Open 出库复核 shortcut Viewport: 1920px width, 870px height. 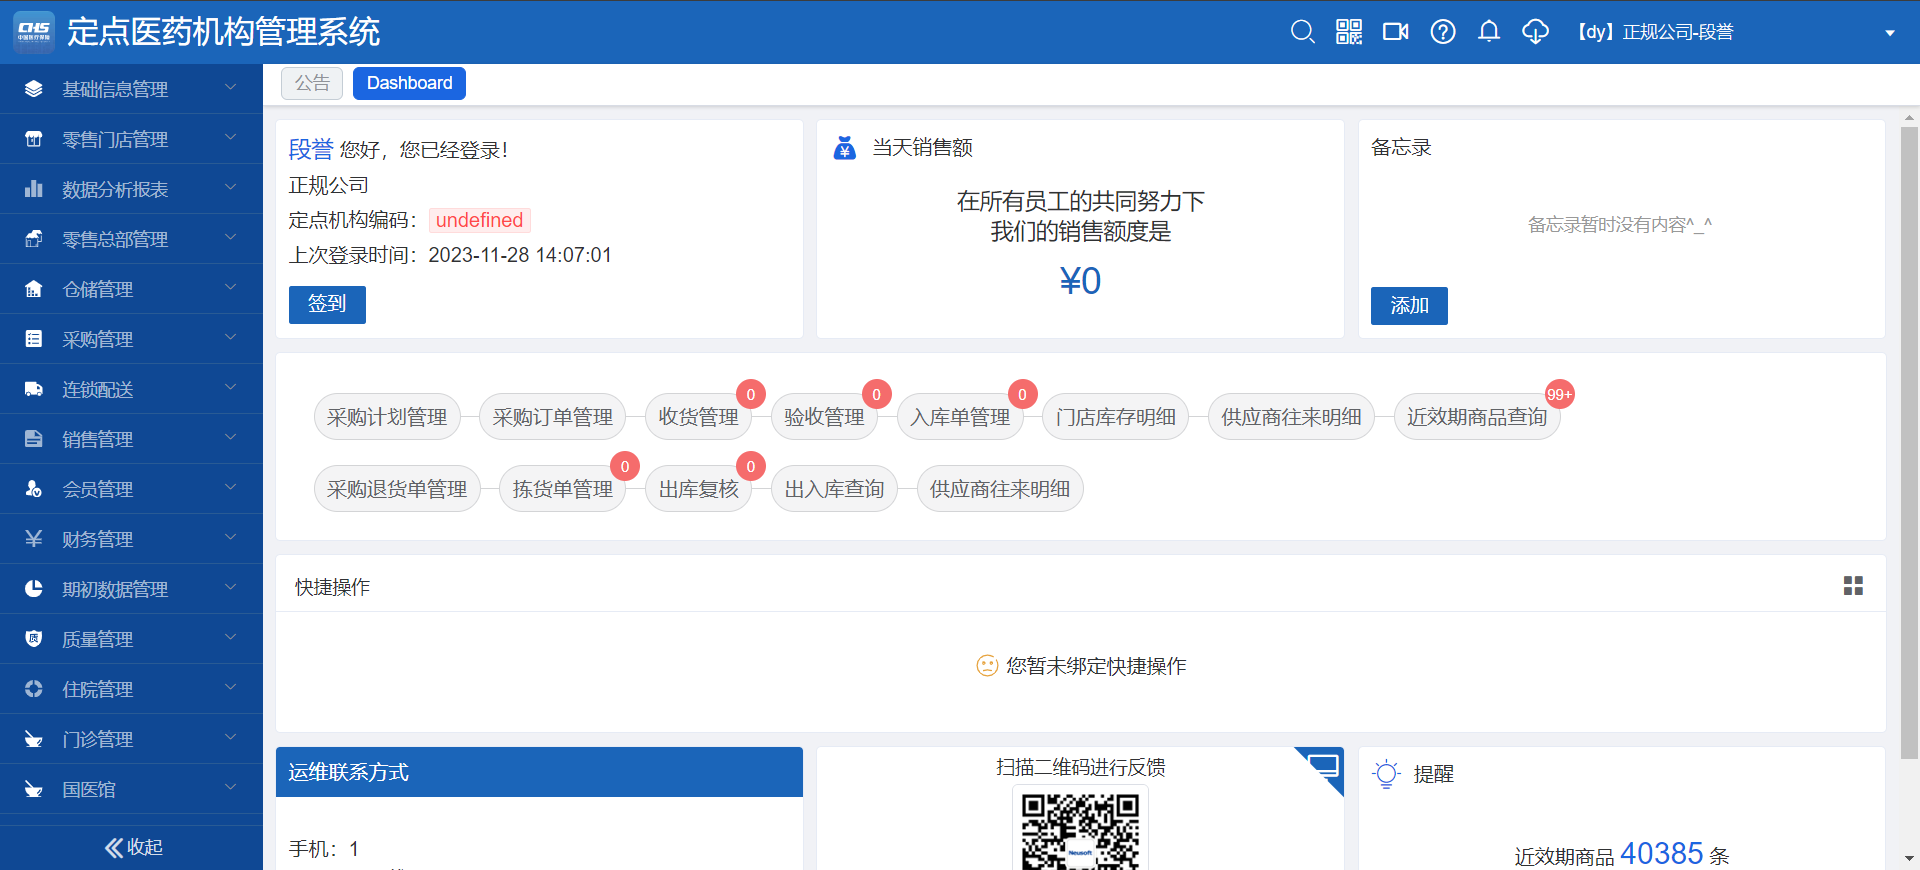tap(698, 489)
